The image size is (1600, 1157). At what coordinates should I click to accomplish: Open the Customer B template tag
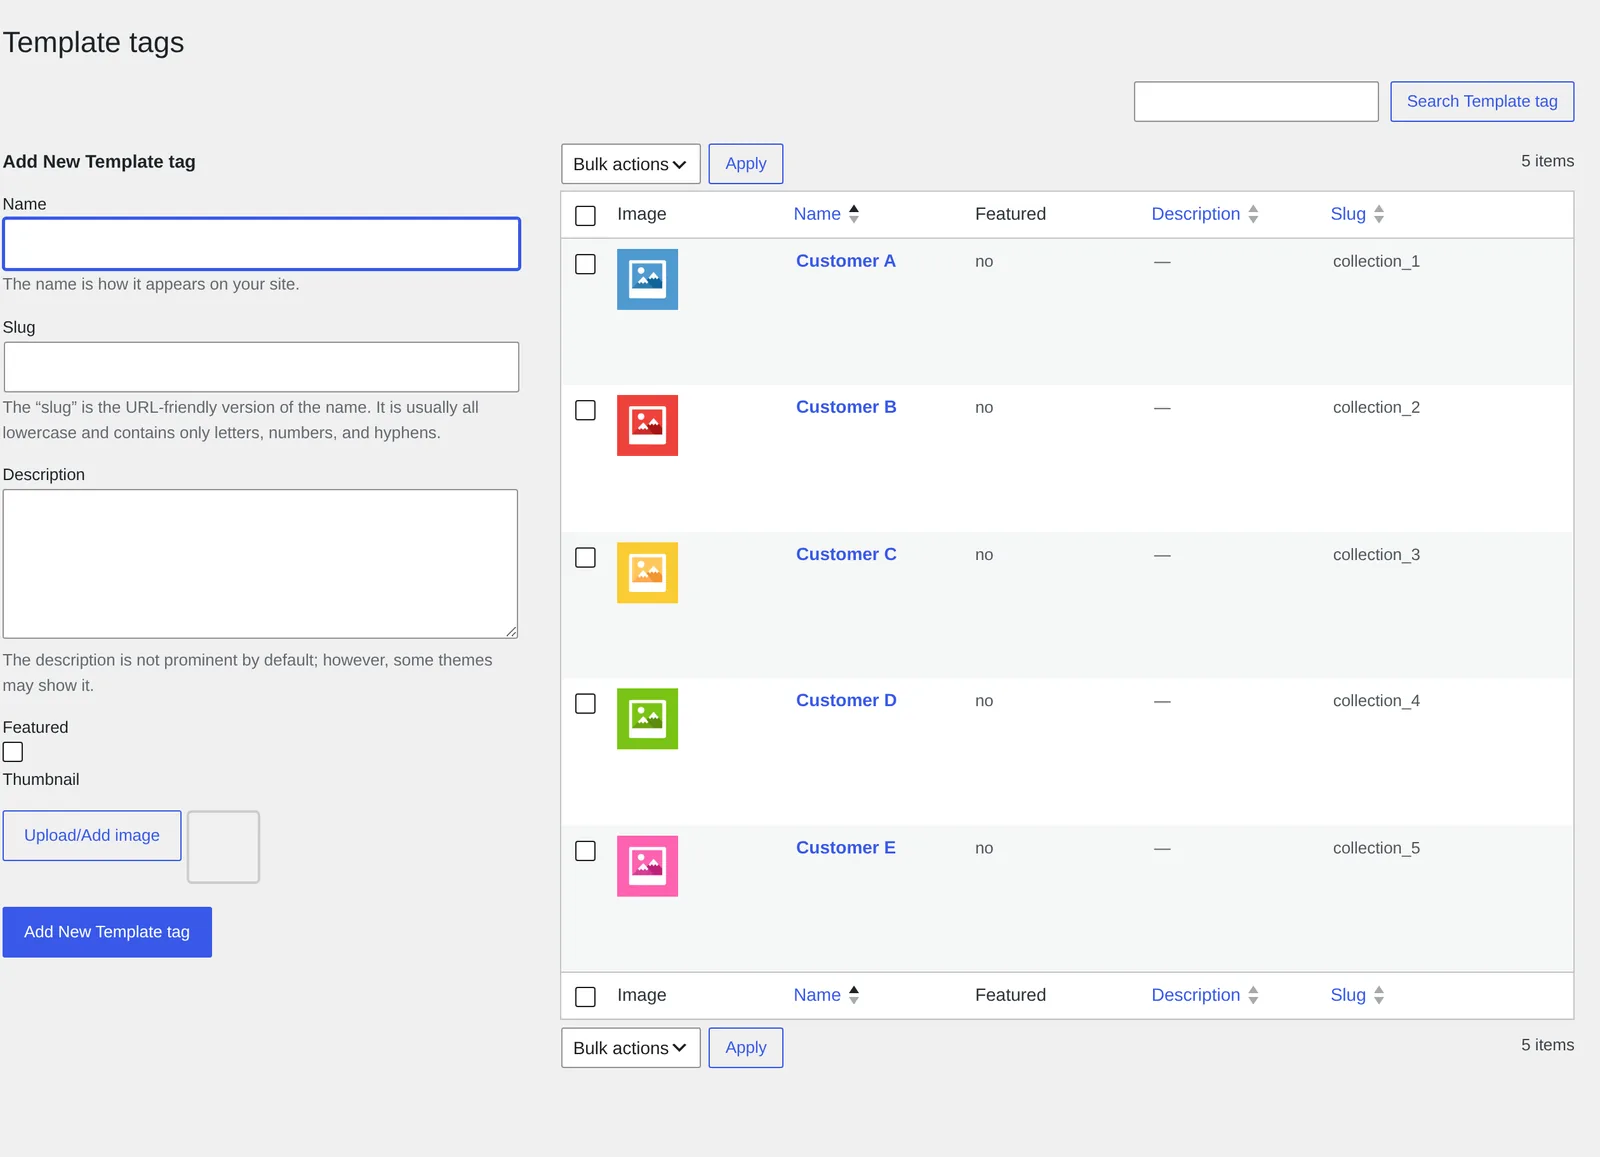tap(846, 407)
